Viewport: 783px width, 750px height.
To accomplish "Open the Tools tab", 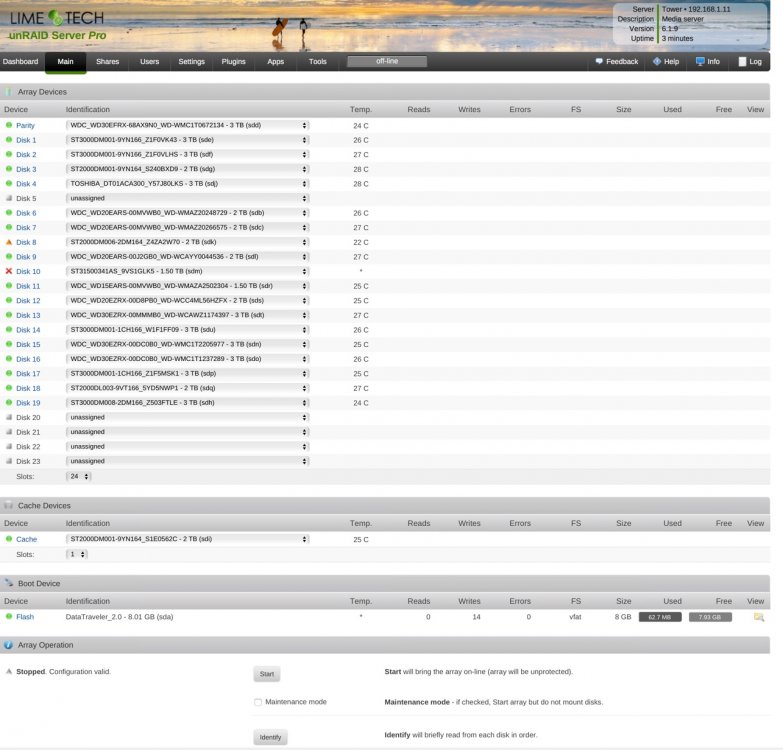I will 317,61.
